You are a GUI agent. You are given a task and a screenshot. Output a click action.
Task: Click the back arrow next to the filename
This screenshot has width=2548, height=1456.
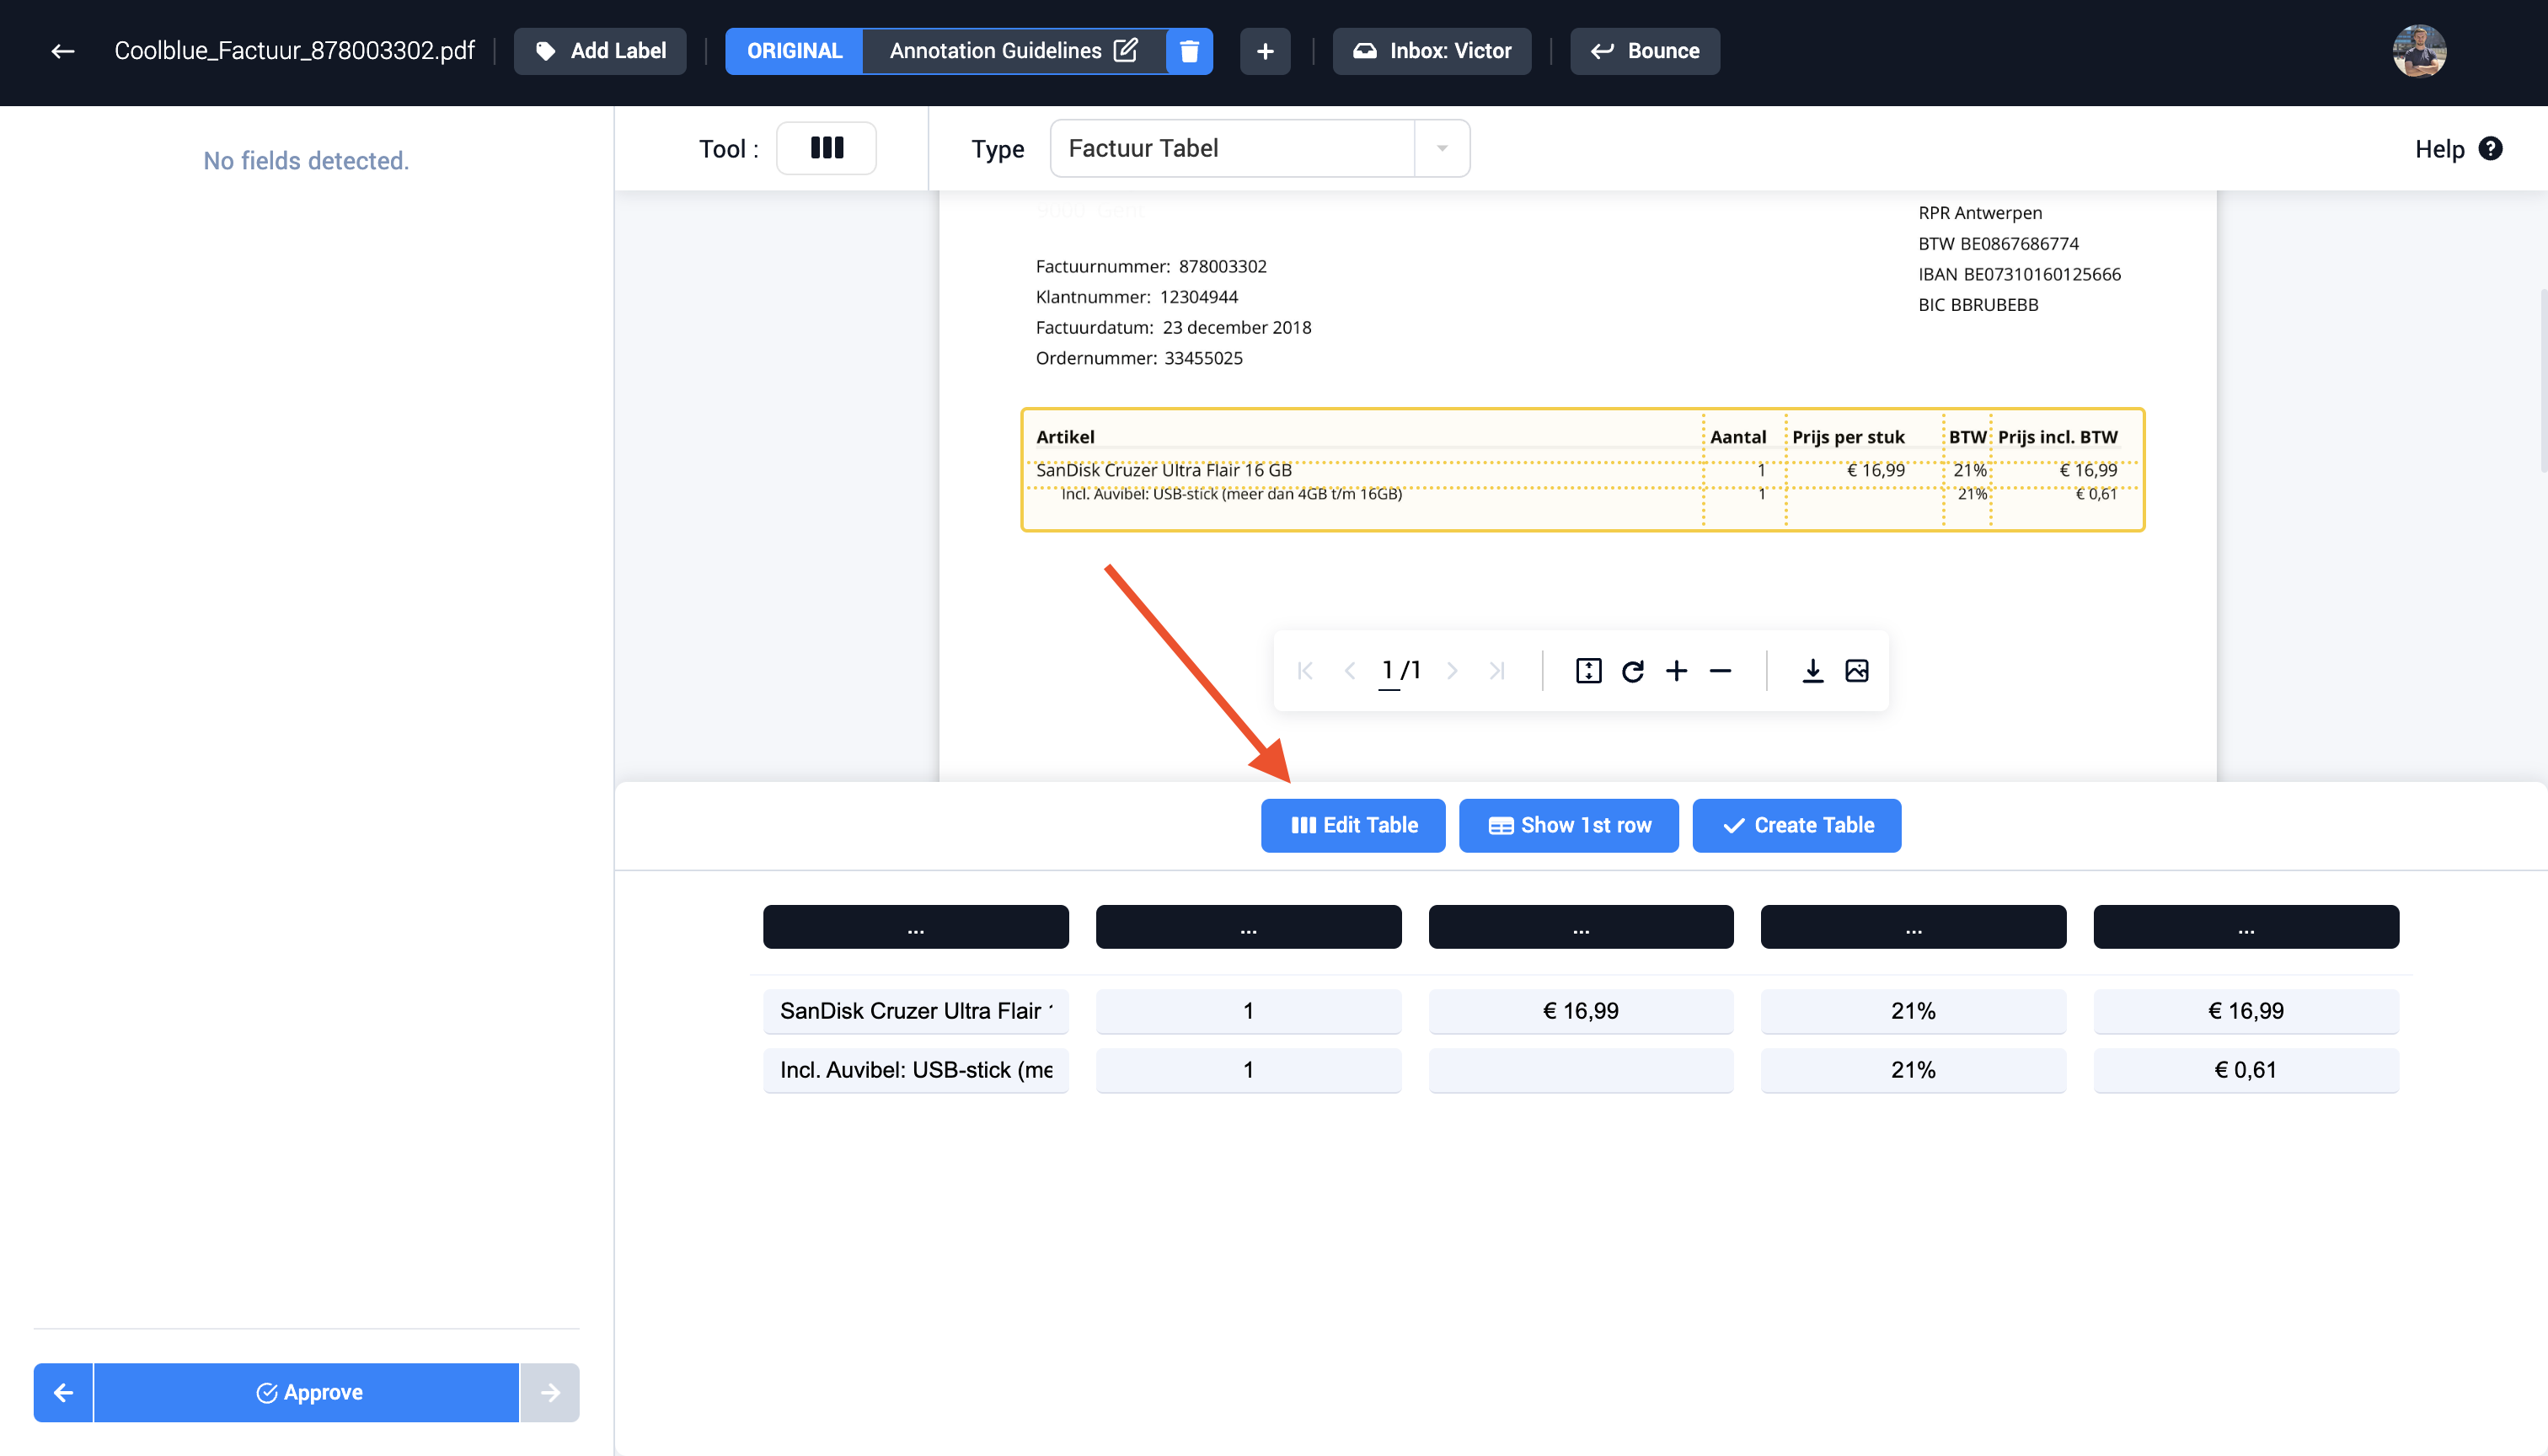coord(62,51)
